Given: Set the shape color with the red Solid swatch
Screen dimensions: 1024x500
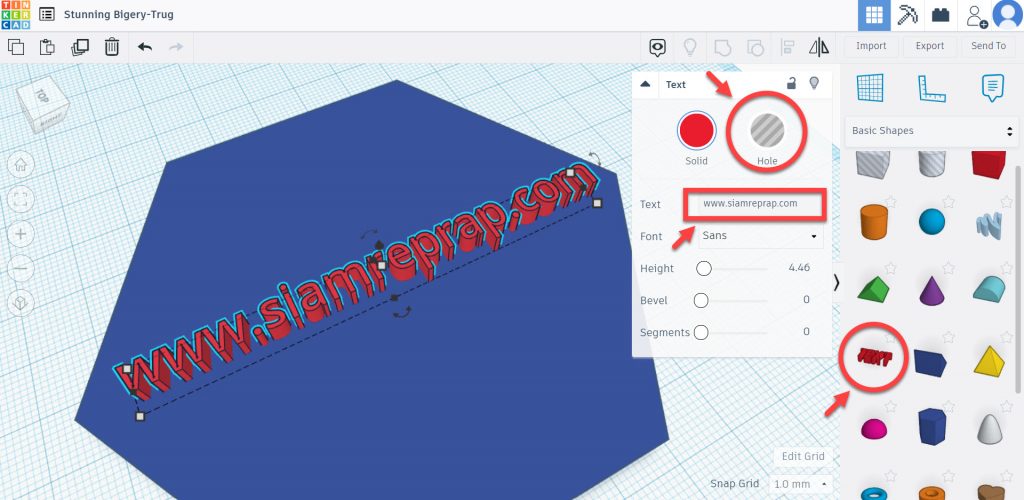Looking at the screenshot, I should (x=696, y=130).
